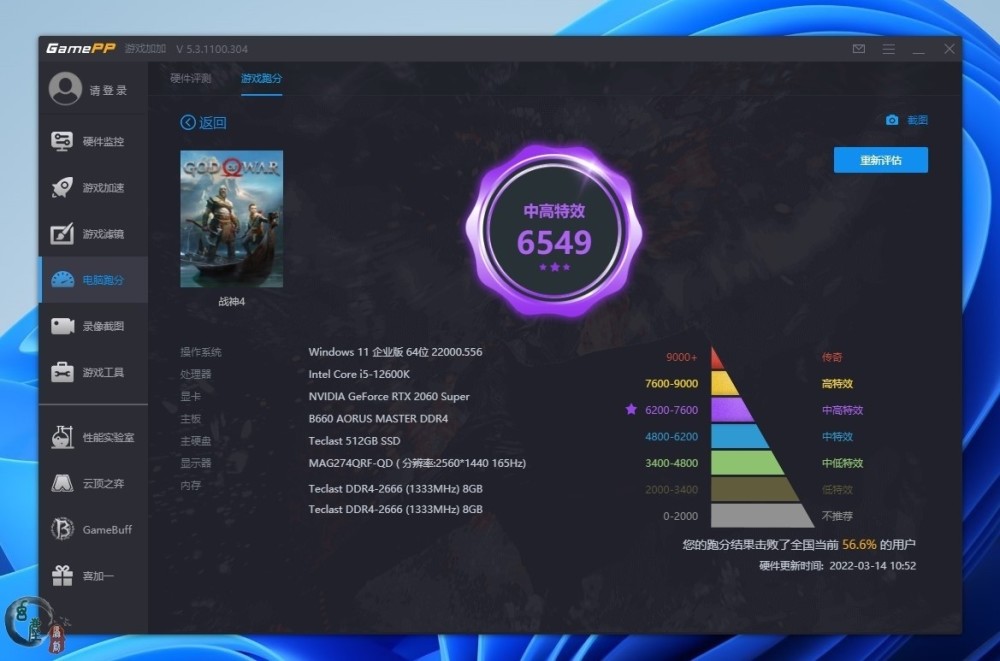
Task: Click the 硬件更新时间 timestamp text
Action: pyautogui.click(x=837, y=566)
